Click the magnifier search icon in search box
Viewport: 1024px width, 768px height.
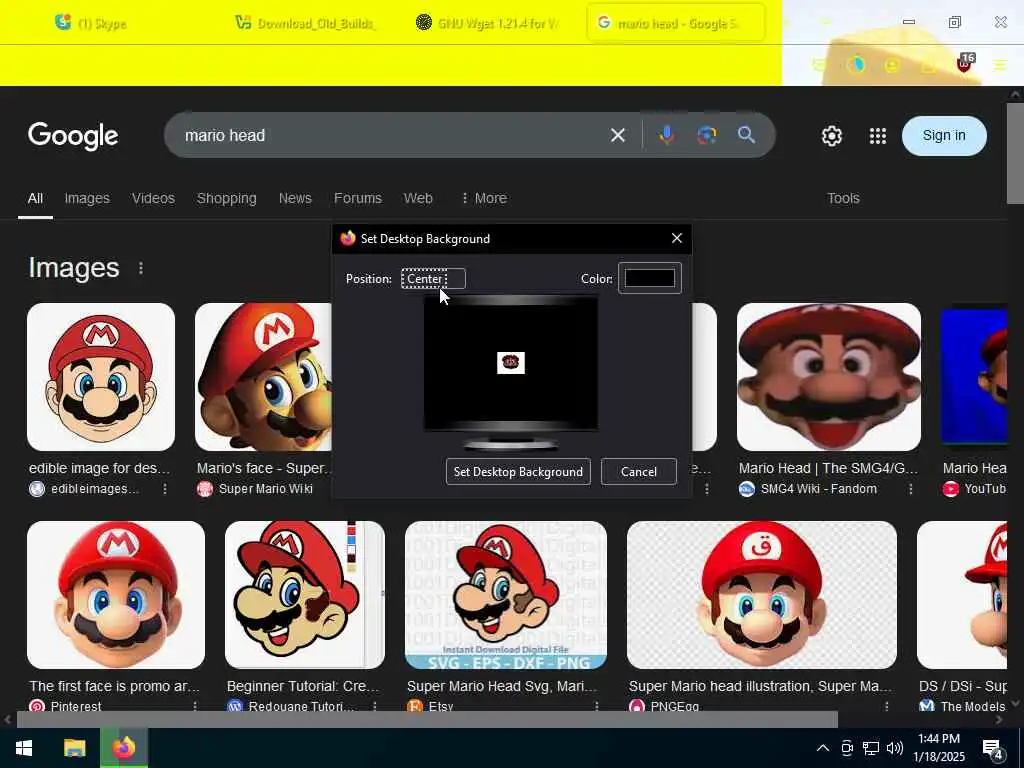point(746,135)
